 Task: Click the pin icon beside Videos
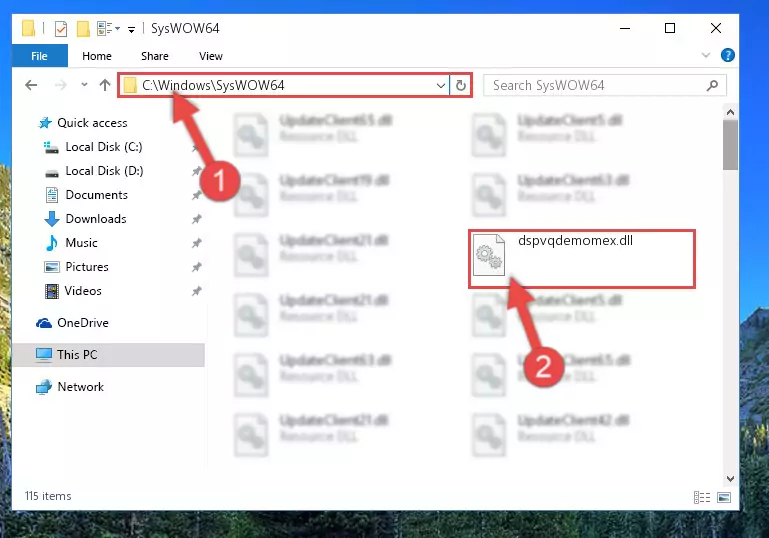[197, 291]
